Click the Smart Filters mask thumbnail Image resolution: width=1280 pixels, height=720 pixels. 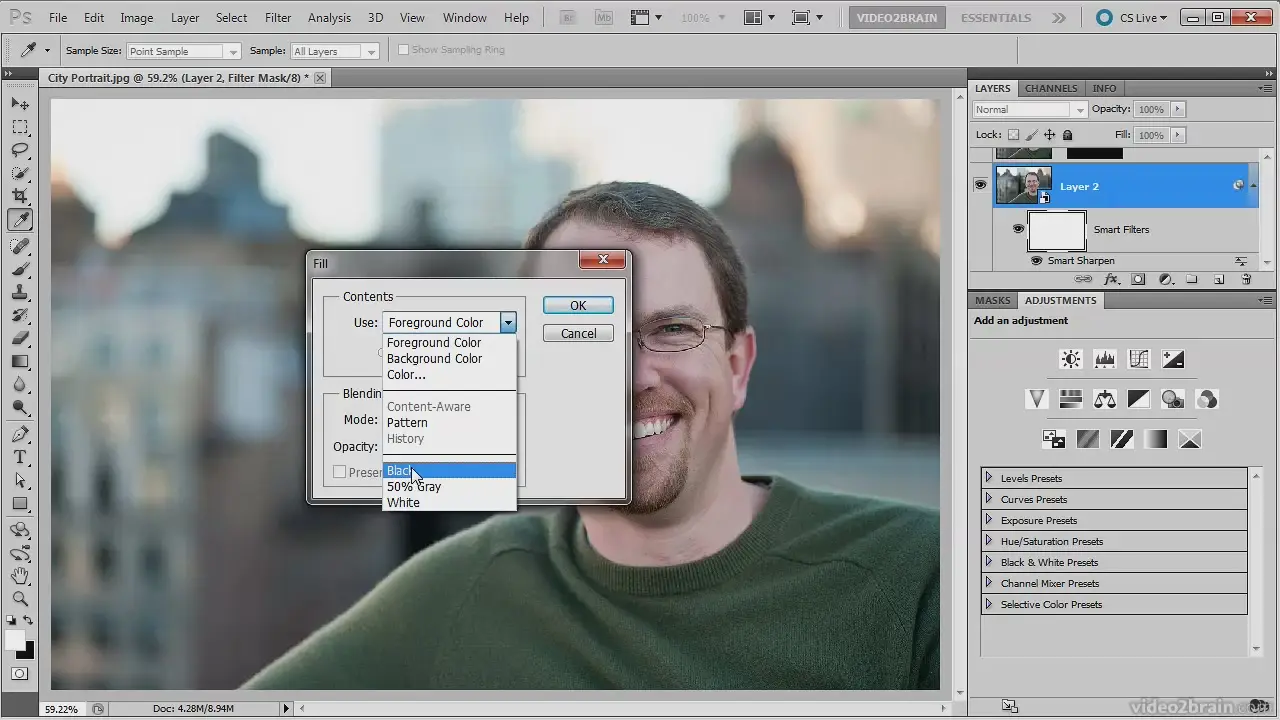coord(1057,230)
